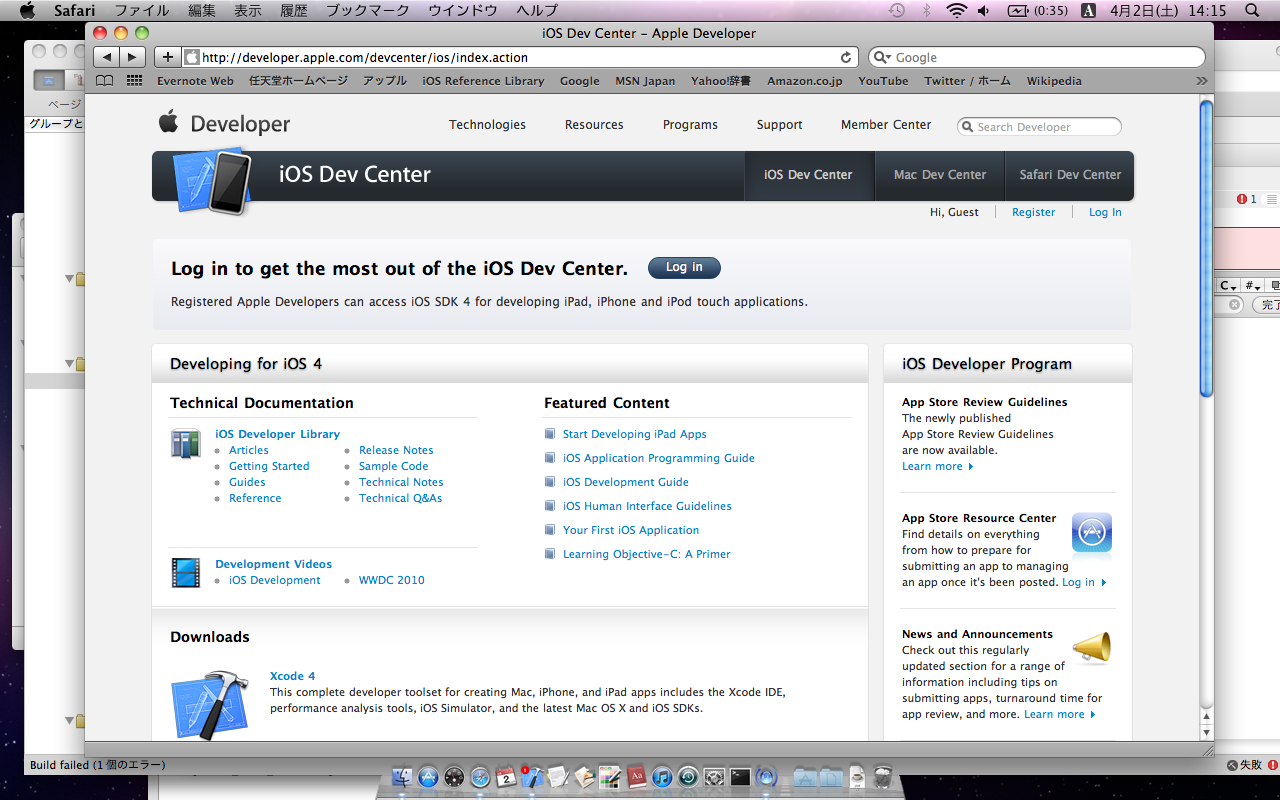The height and width of the screenshot is (800, 1280).
Task: Open System Preferences from the Dock
Action: 714,777
